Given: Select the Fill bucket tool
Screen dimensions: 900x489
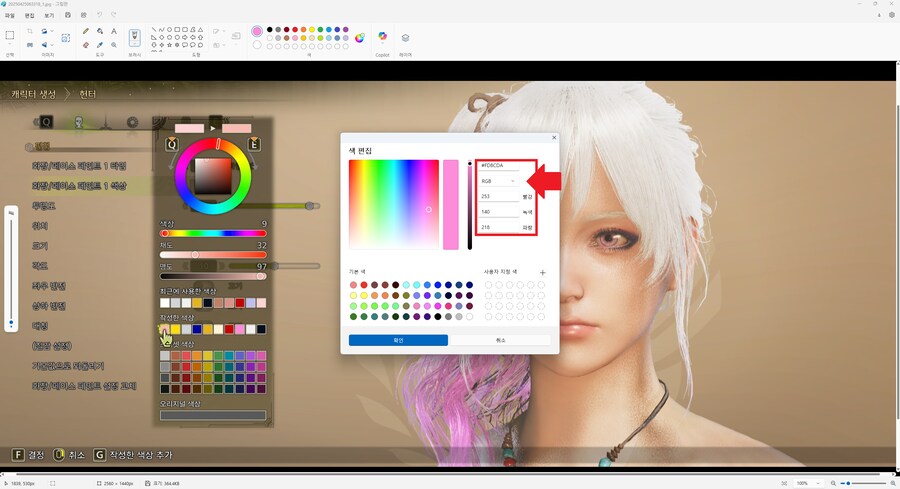Looking at the screenshot, I should [100, 31].
